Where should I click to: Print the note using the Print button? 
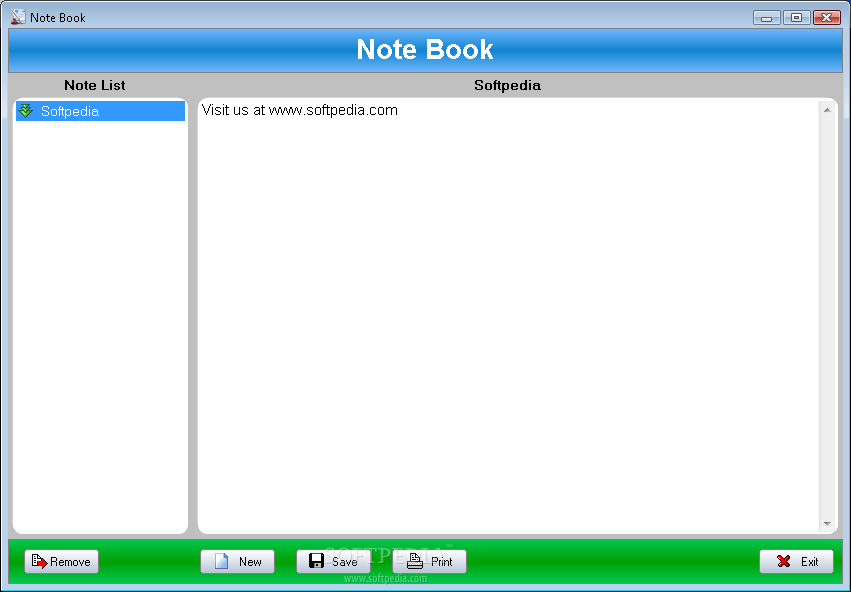click(x=429, y=561)
